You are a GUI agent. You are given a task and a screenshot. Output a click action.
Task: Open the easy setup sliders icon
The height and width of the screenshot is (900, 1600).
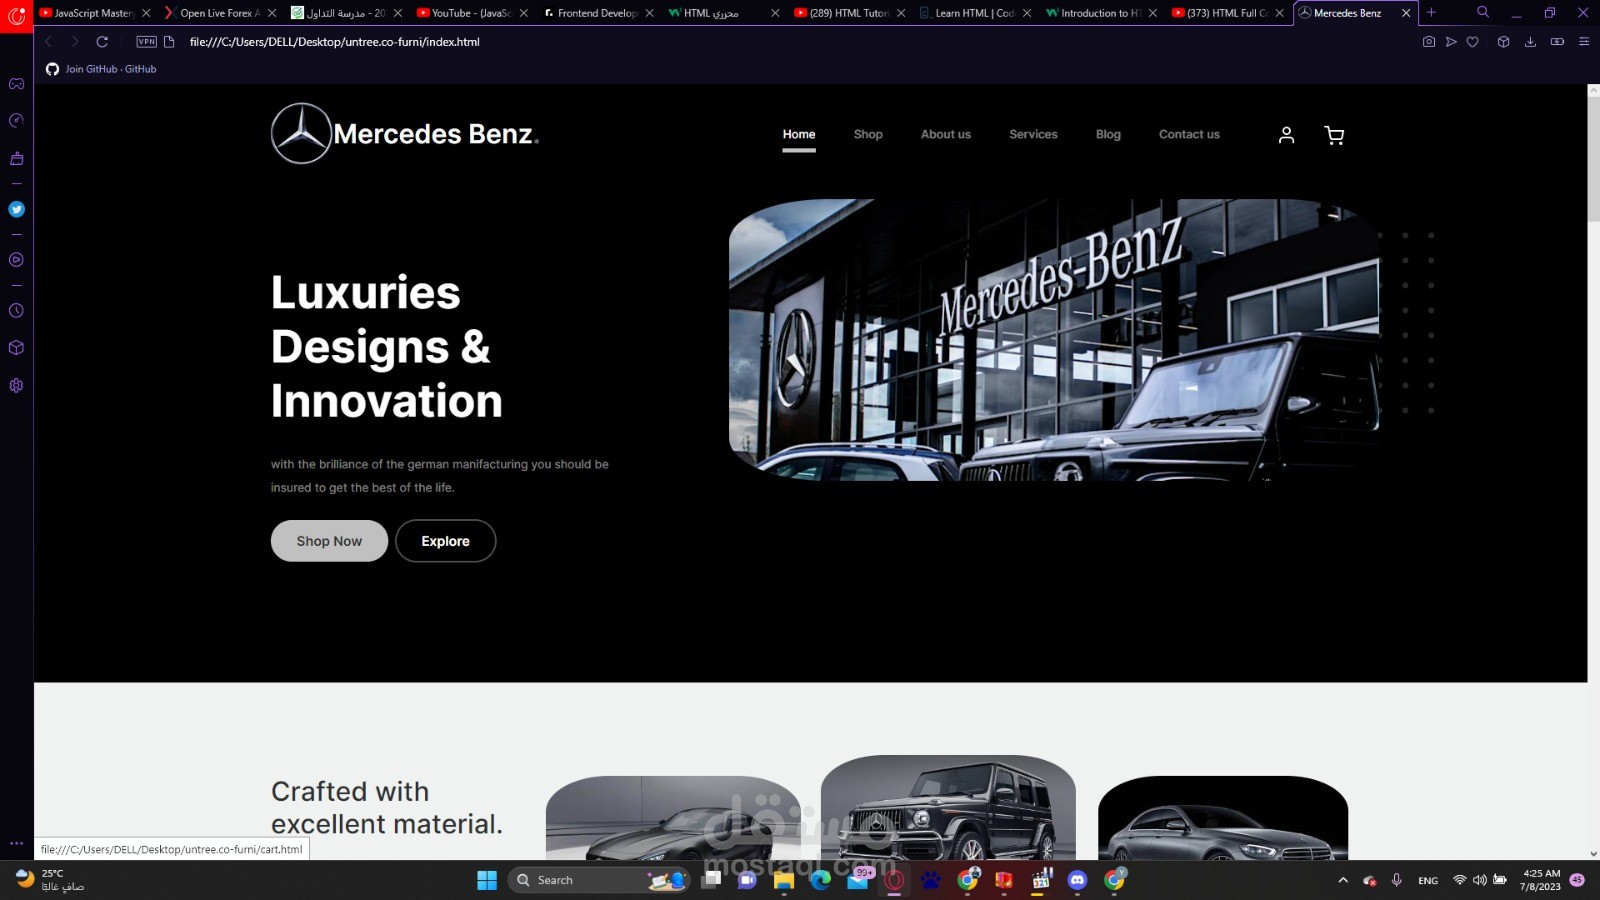point(1583,42)
